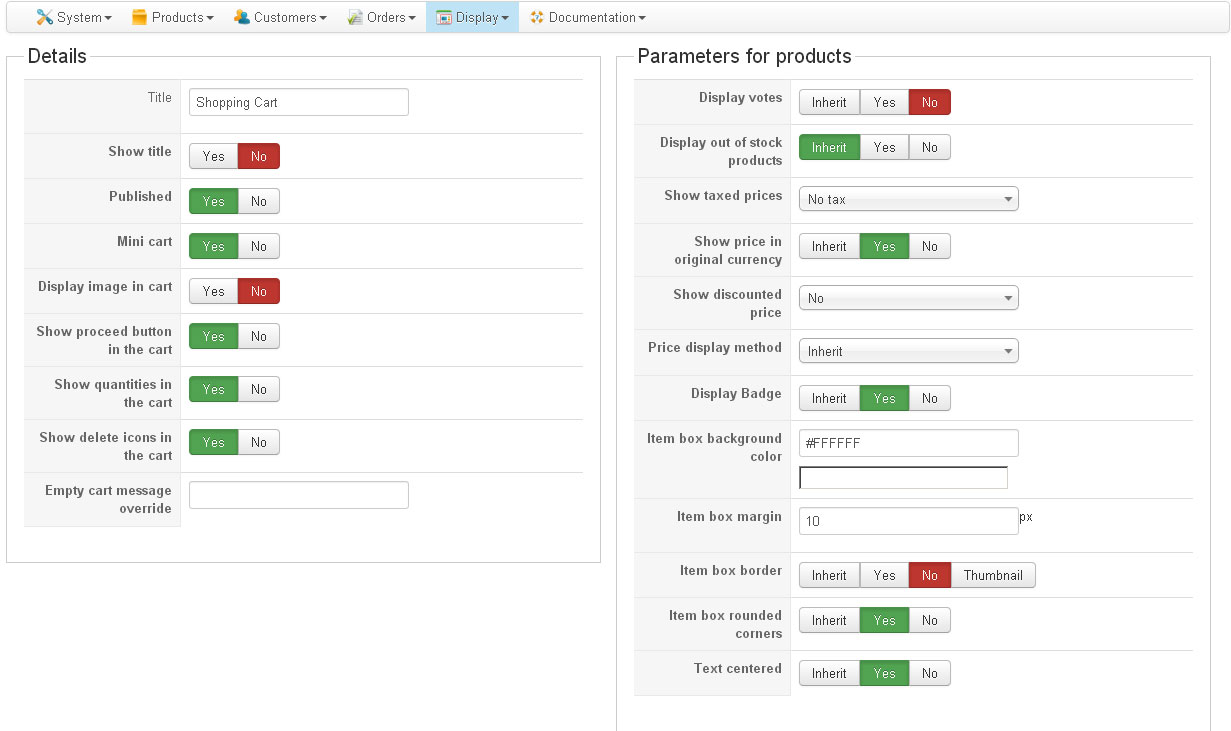1231x731 pixels.
Task: Click the System wrench icon
Action: click(44, 17)
